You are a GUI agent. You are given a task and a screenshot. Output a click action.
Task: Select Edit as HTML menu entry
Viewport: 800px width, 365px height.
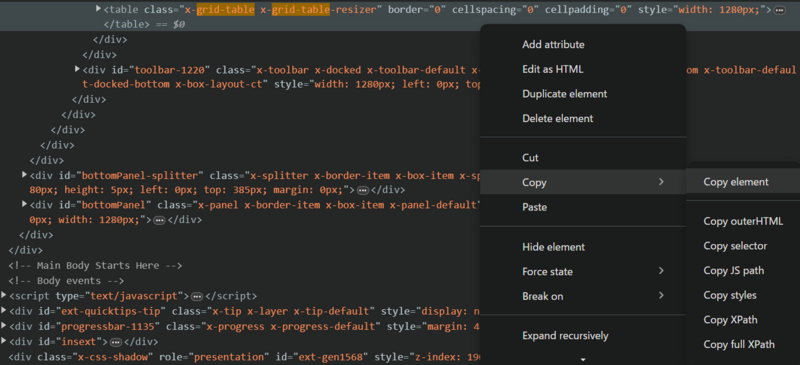pyautogui.click(x=553, y=69)
